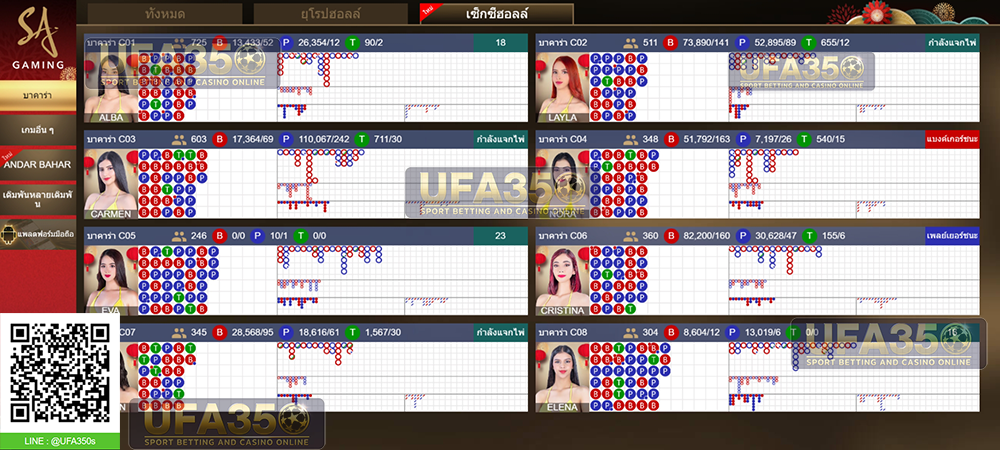This screenshot has width=1000, height=450.
Task: Click กำลังแจกไพ่ status on table C02
Action: click(953, 43)
